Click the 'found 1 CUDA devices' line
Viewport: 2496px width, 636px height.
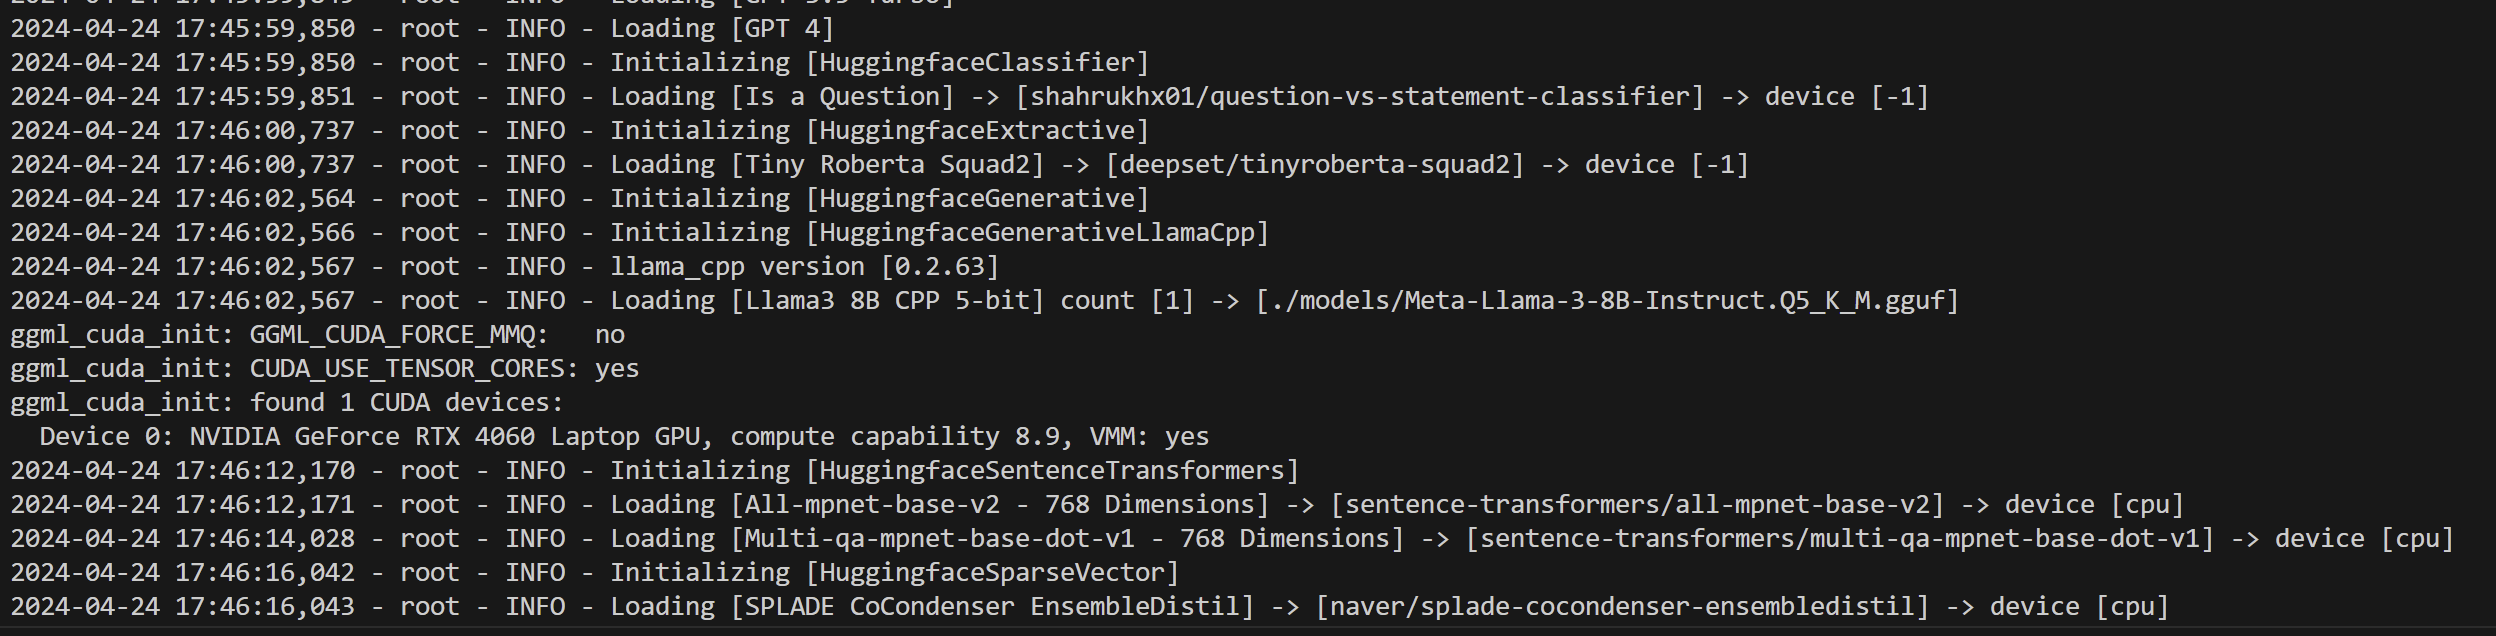[406, 403]
